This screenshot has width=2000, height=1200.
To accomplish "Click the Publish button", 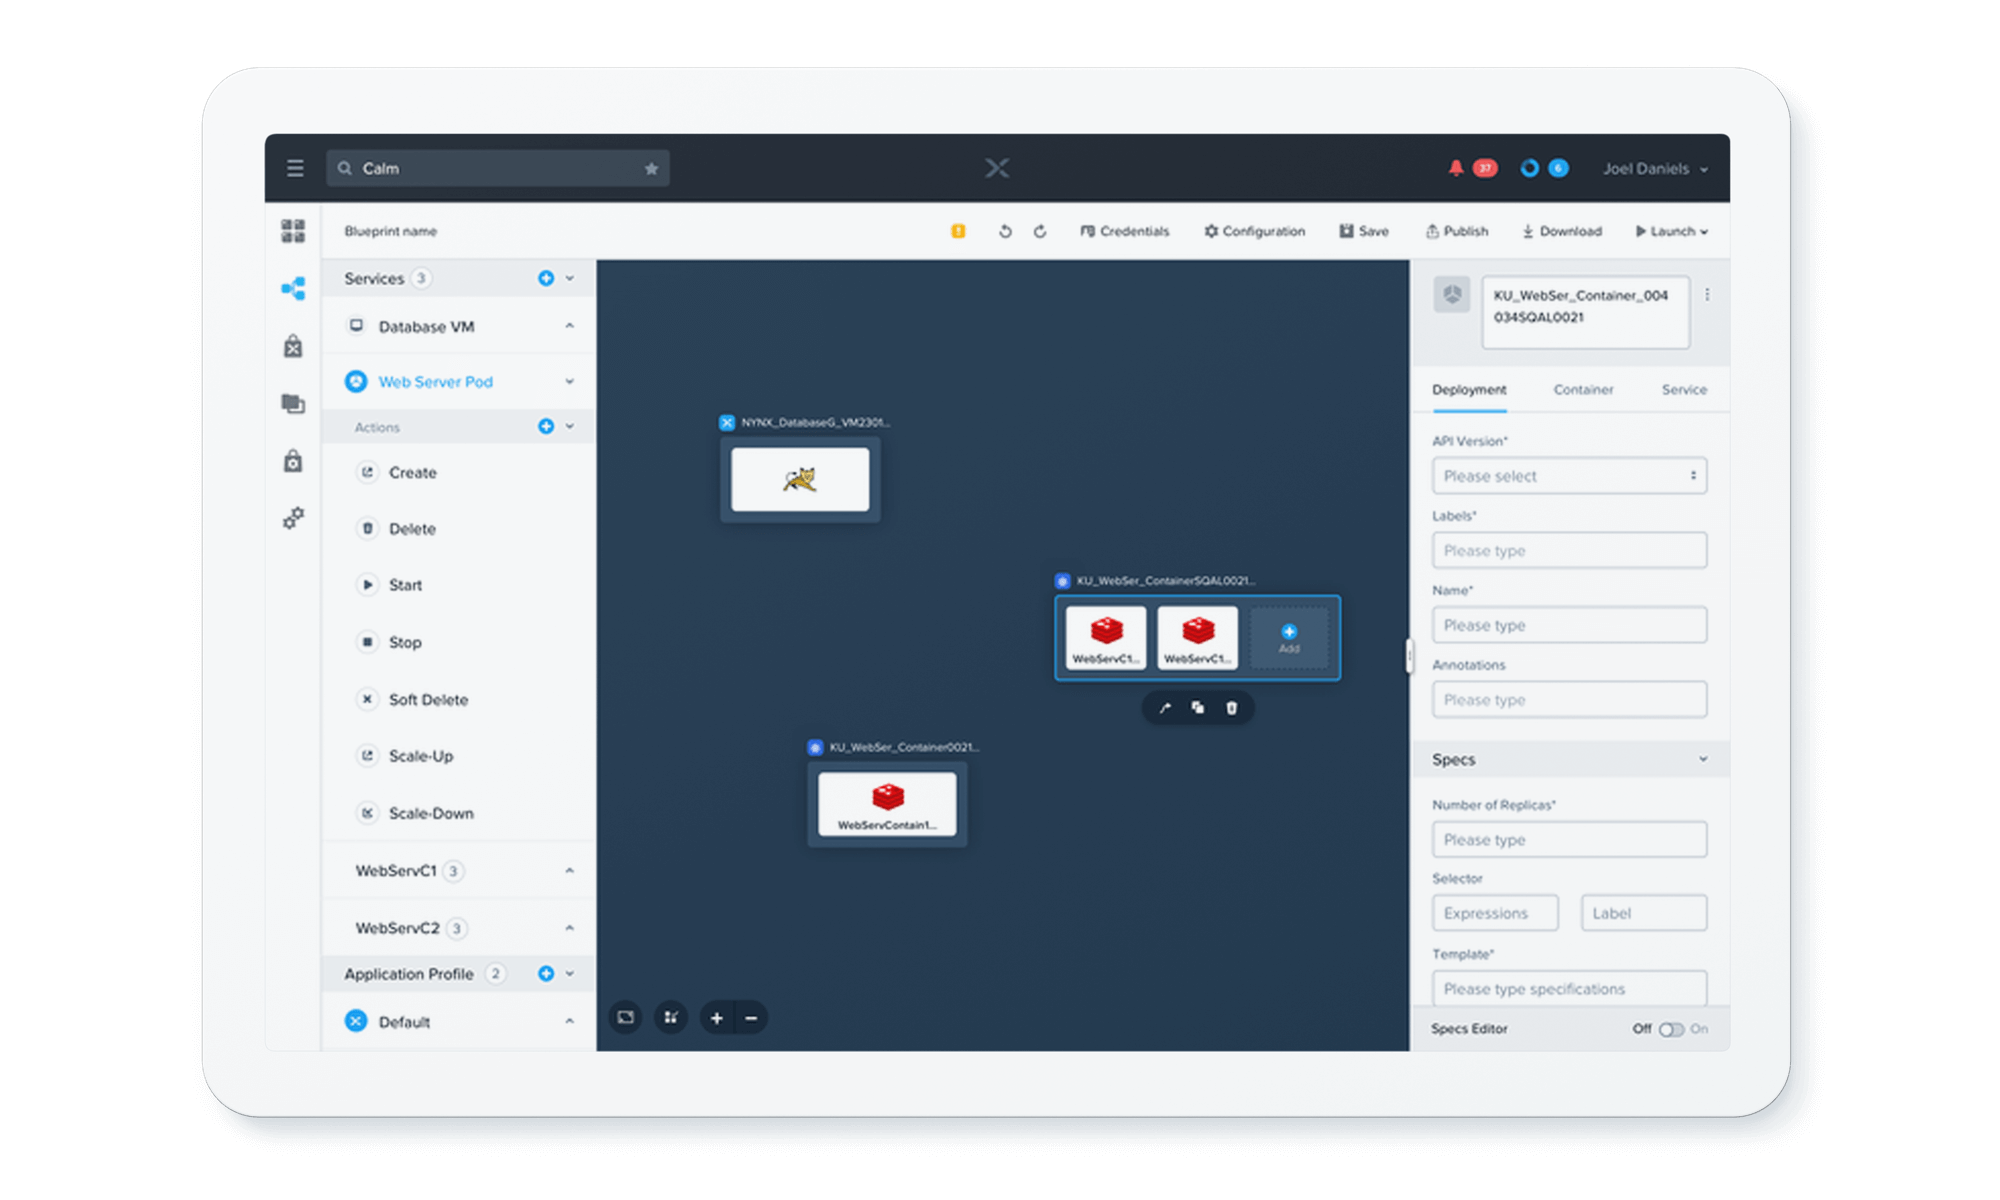I will (1457, 231).
